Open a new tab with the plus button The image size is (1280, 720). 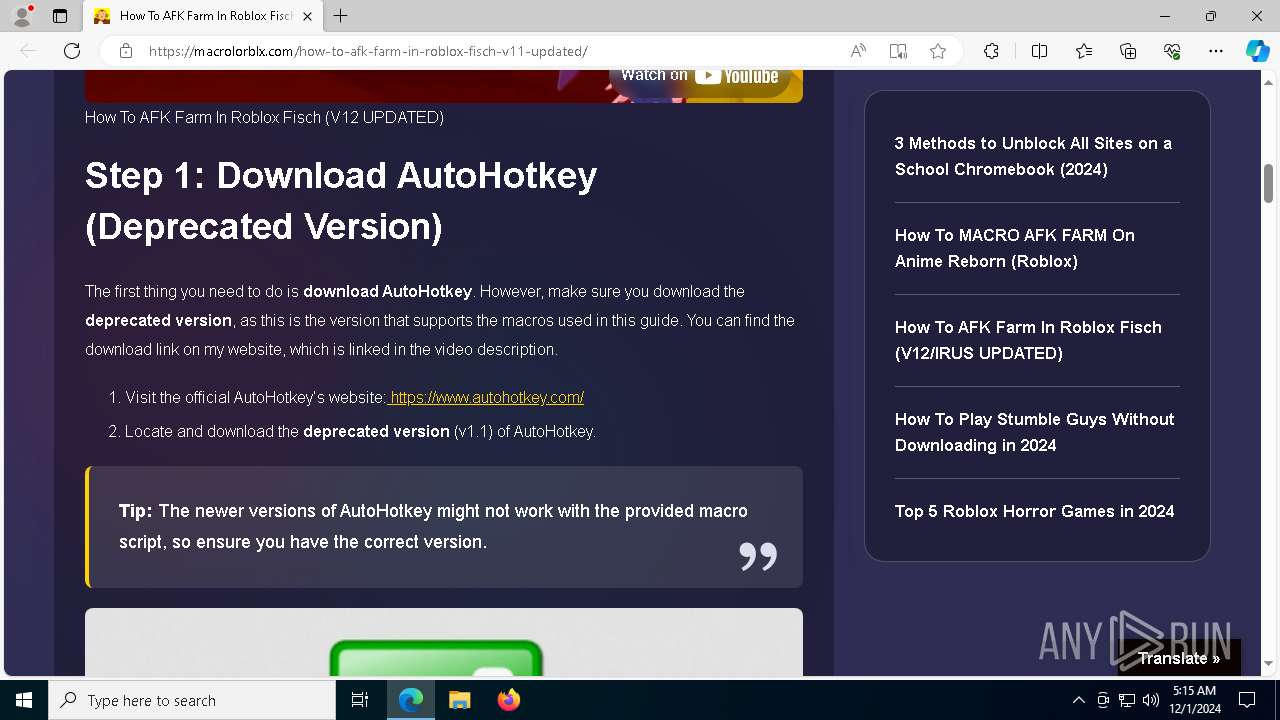click(341, 16)
